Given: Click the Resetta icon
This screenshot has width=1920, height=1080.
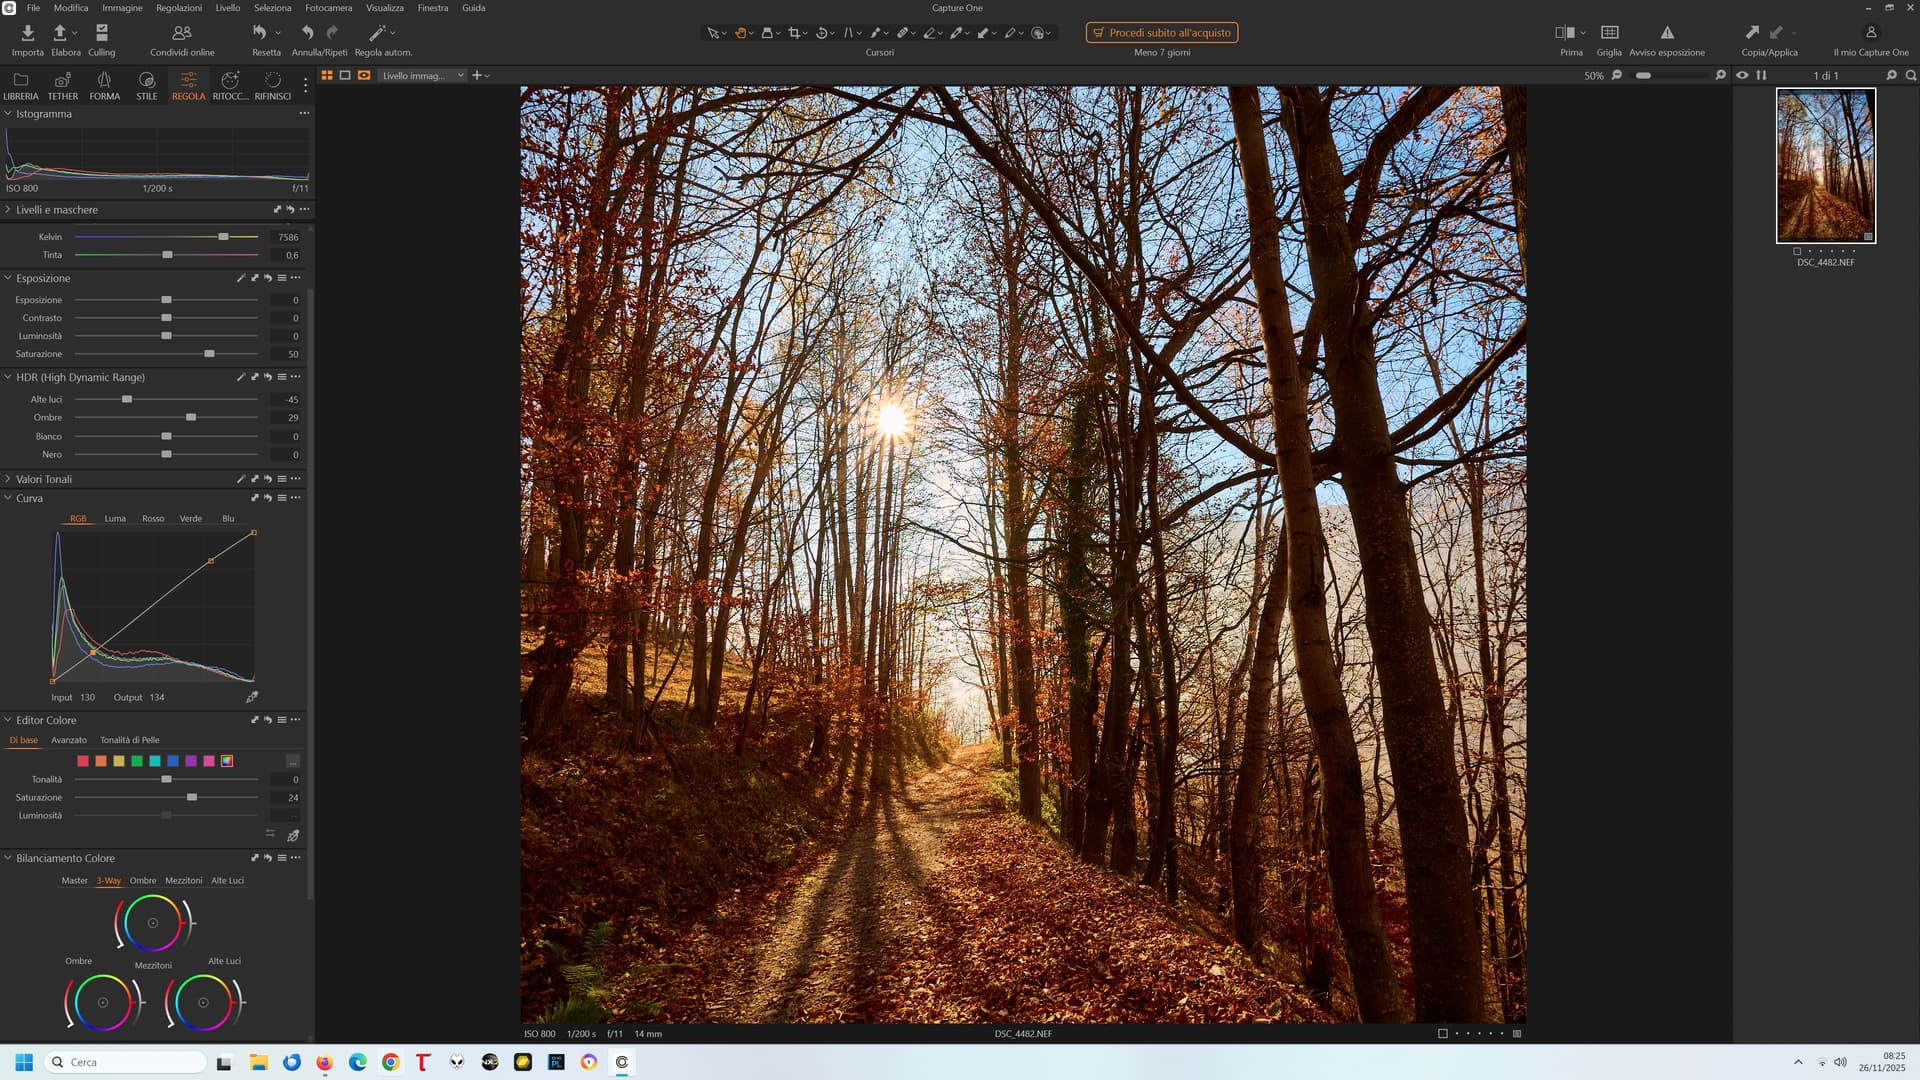Looking at the screenshot, I should (x=260, y=33).
